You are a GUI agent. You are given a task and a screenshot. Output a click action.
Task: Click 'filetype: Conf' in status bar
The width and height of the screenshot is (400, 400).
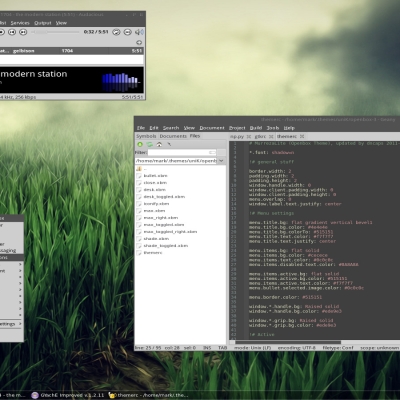click(x=338, y=348)
